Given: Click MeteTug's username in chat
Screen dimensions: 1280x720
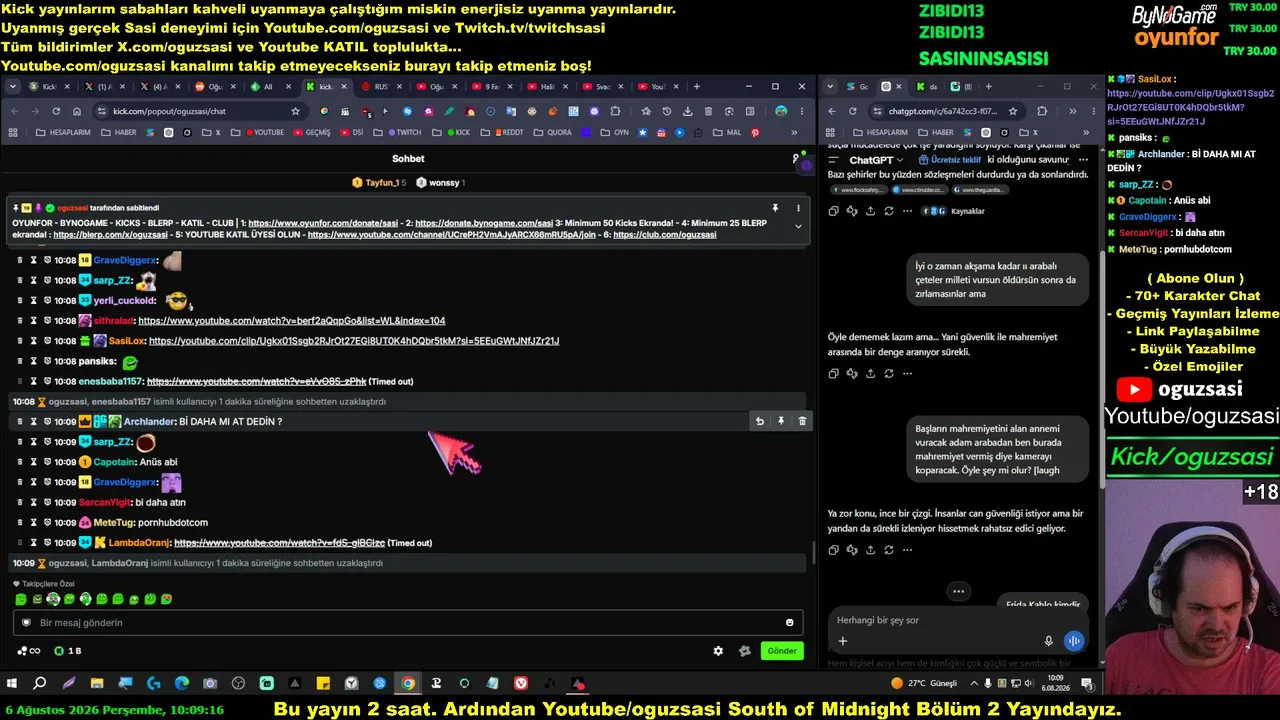Looking at the screenshot, I should (114, 522).
